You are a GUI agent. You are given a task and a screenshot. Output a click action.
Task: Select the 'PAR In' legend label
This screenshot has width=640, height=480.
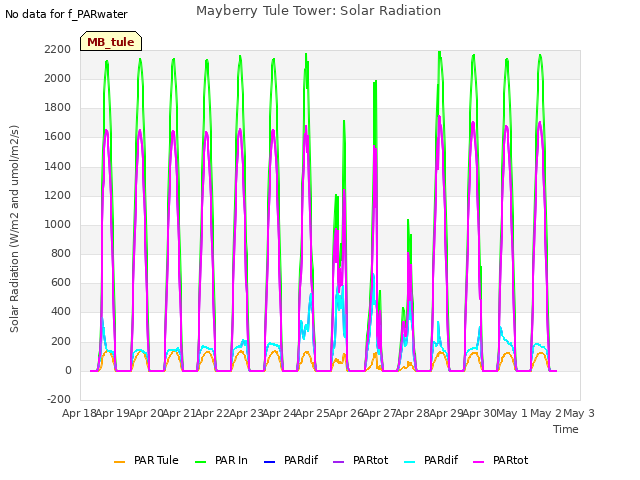(231, 460)
